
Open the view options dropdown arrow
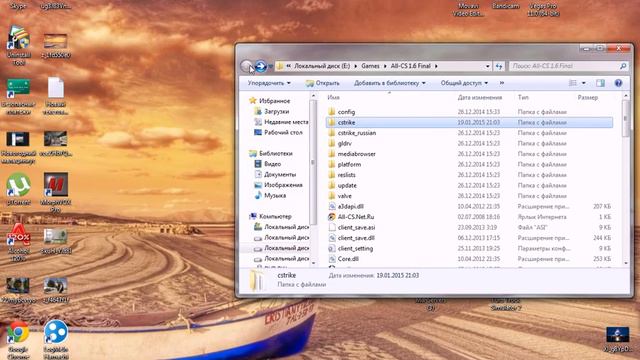tap(584, 83)
